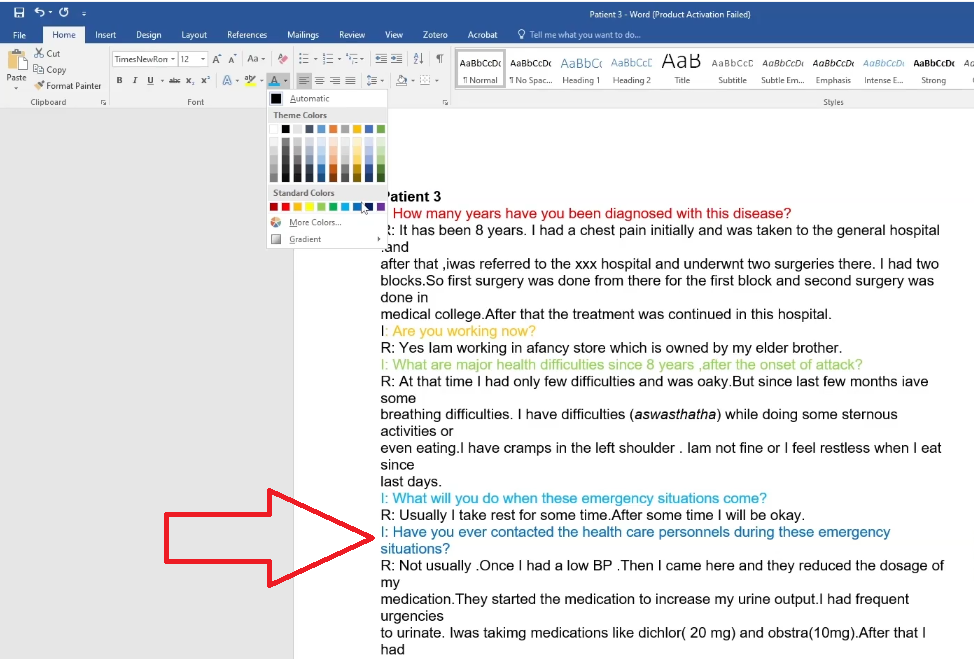This screenshot has width=974, height=659.
Task: Click the Sort A-Z icon
Action: 417,59
